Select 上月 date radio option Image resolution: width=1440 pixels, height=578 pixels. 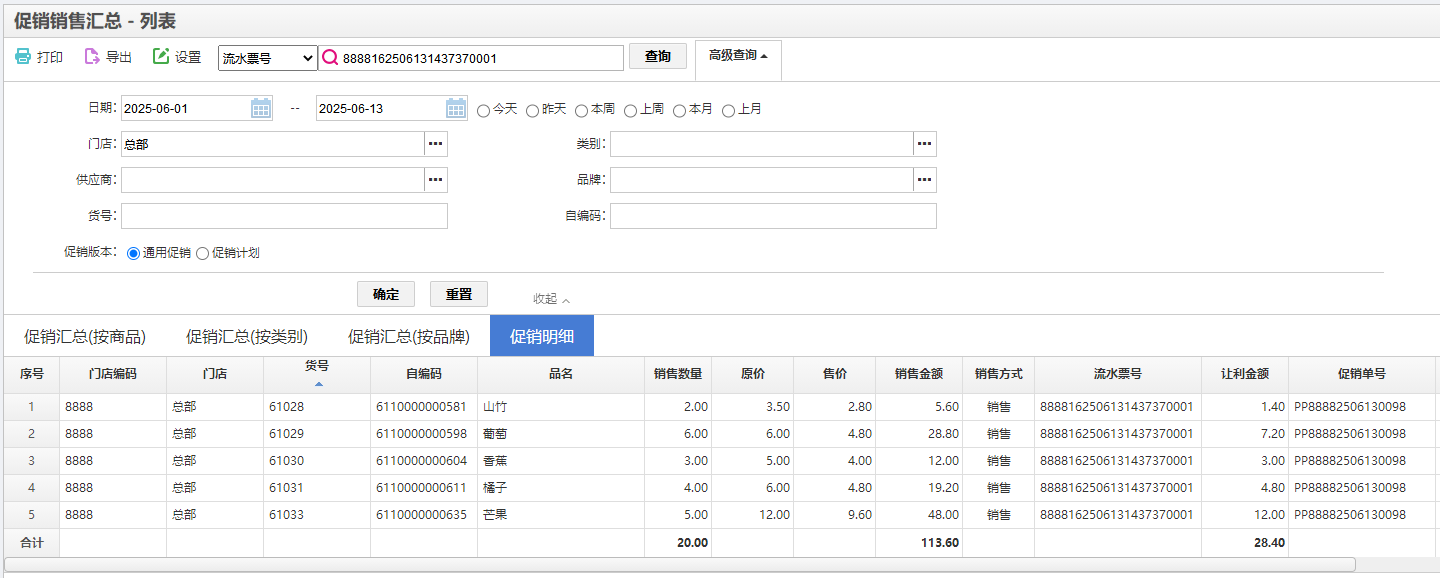click(x=729, y=110)
